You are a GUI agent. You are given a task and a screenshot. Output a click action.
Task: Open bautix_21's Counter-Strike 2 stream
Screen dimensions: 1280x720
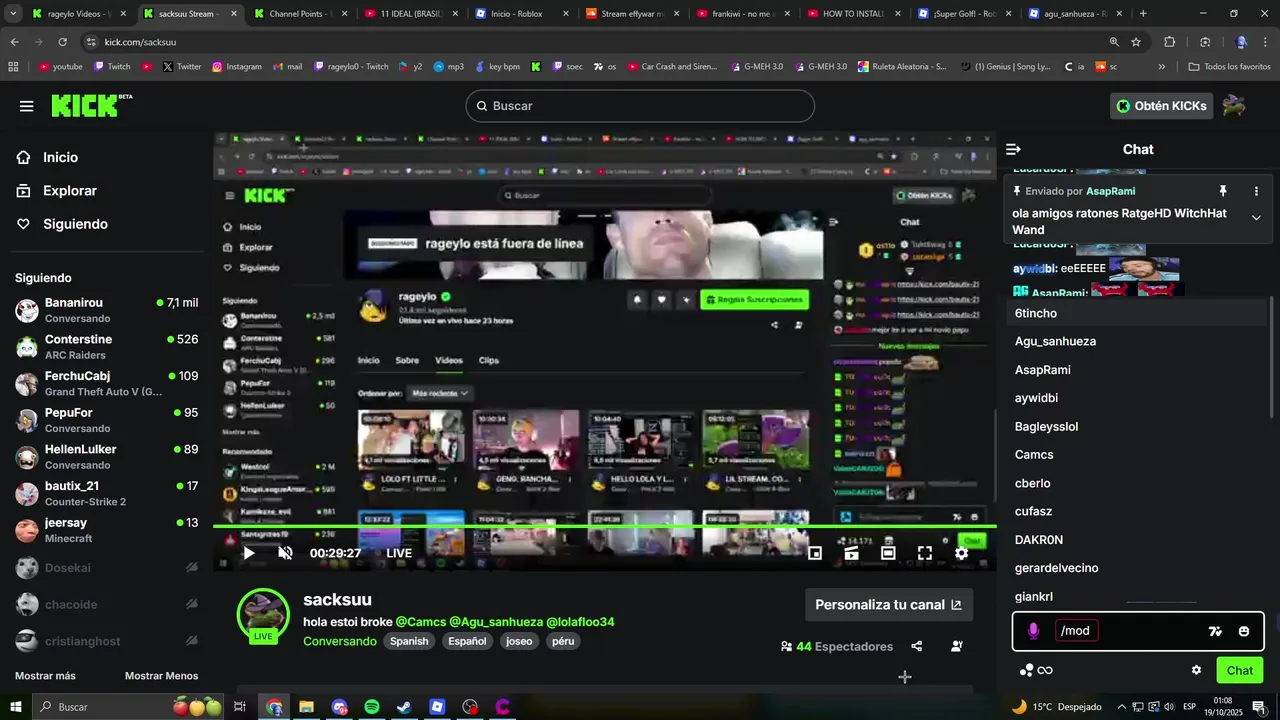coord(106,494)
